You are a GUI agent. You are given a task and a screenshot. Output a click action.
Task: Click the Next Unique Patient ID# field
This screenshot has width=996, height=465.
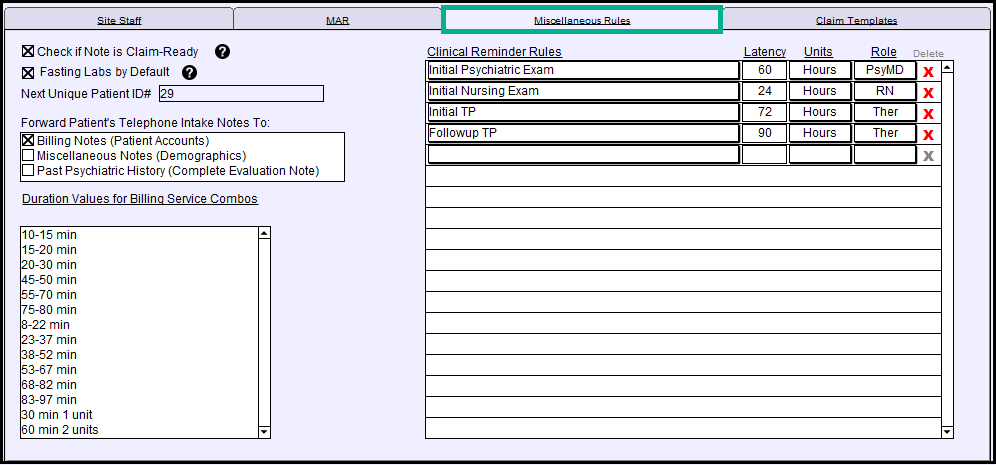click(x=240, y=94)
